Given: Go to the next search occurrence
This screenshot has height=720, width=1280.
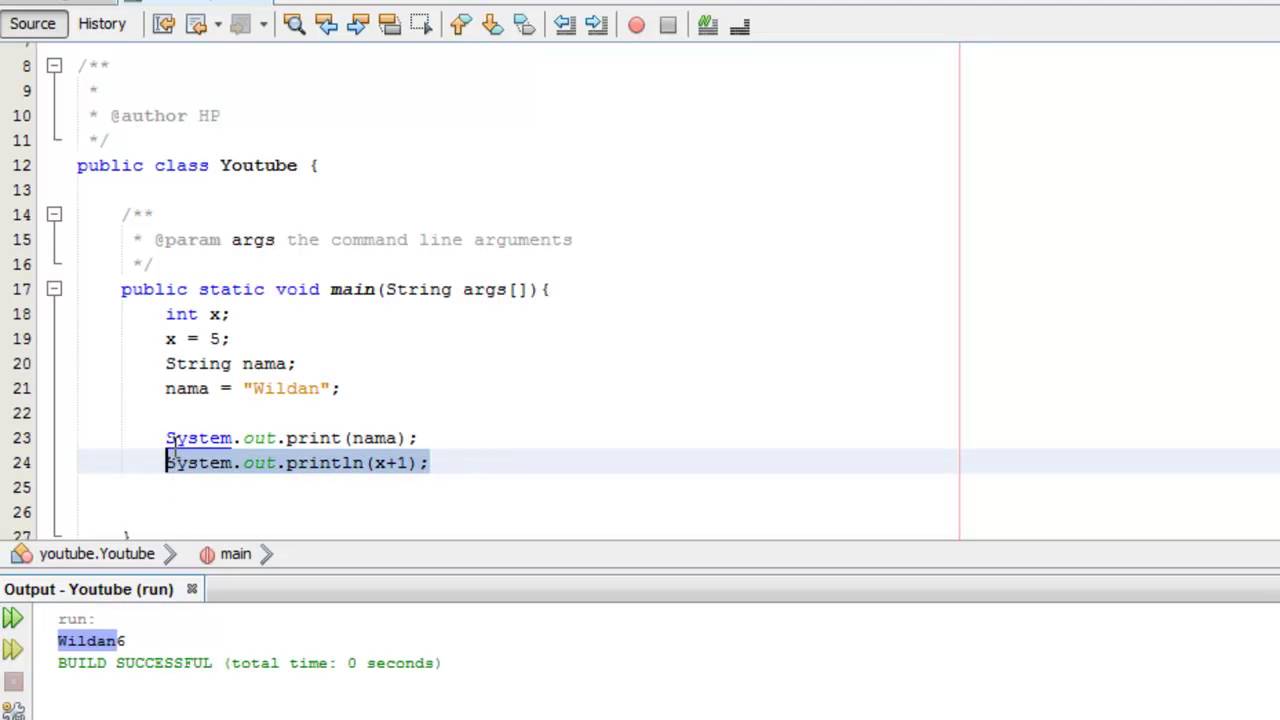Looking at the screenshot, I should pyautogui.click(x=358, y=24).
